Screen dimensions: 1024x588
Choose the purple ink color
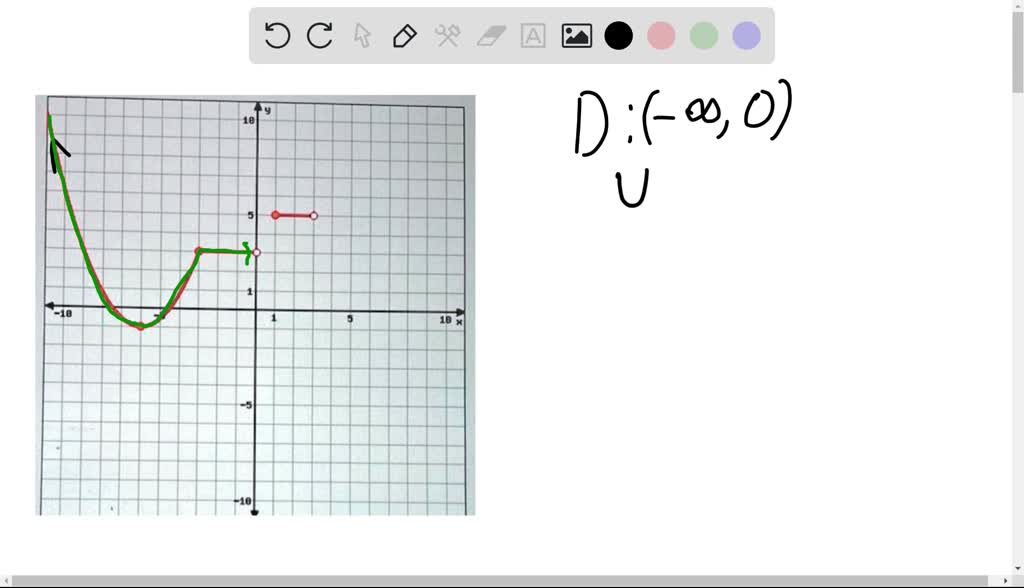pyautogui.click(x=745, y=35)
